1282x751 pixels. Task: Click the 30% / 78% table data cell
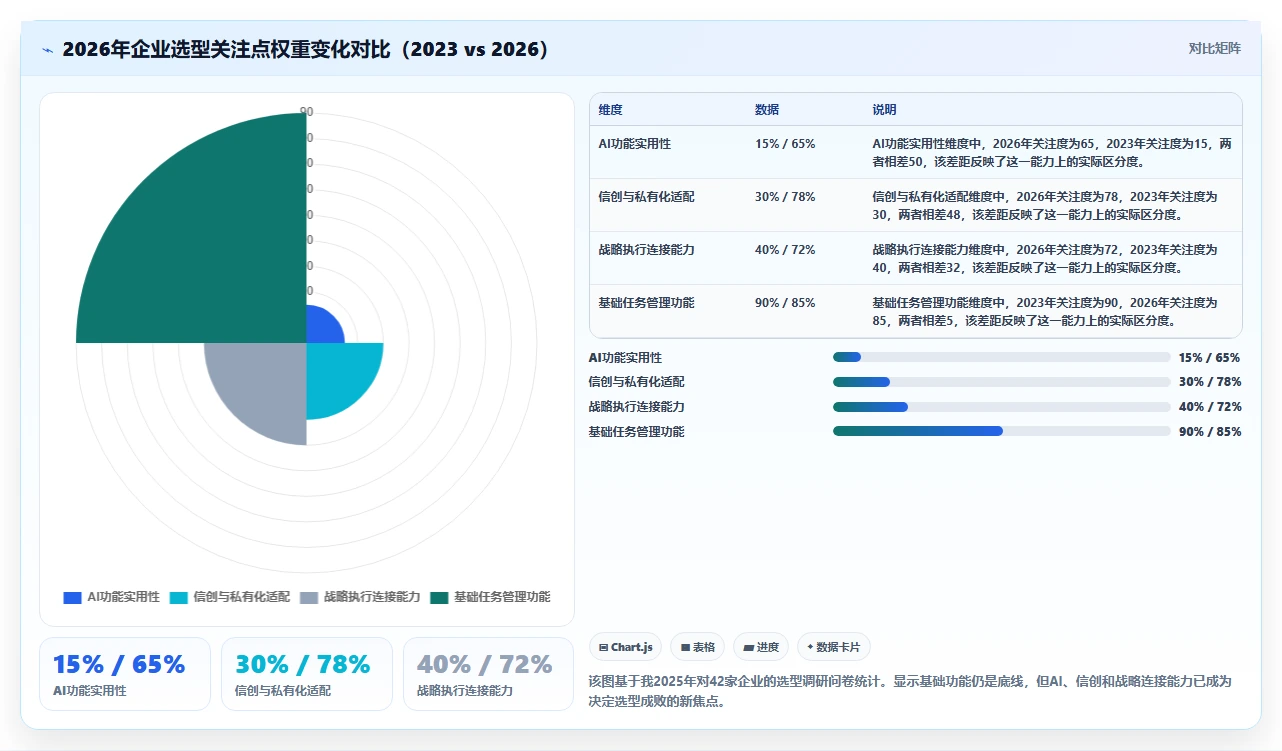(785, 197)
